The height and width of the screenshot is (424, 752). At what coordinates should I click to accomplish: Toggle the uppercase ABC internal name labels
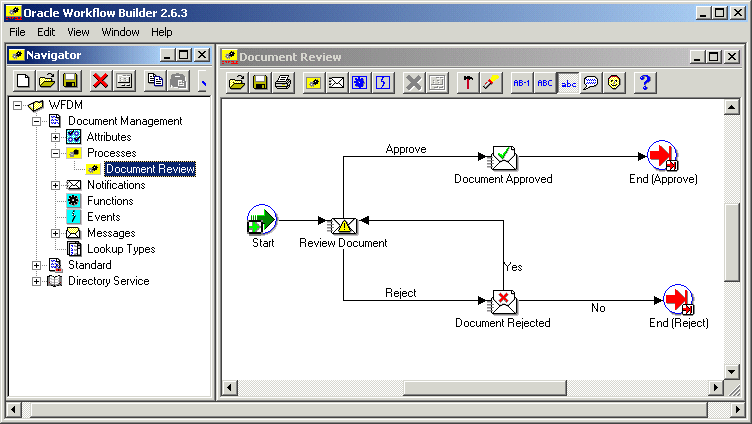click(x=544, y=83)
